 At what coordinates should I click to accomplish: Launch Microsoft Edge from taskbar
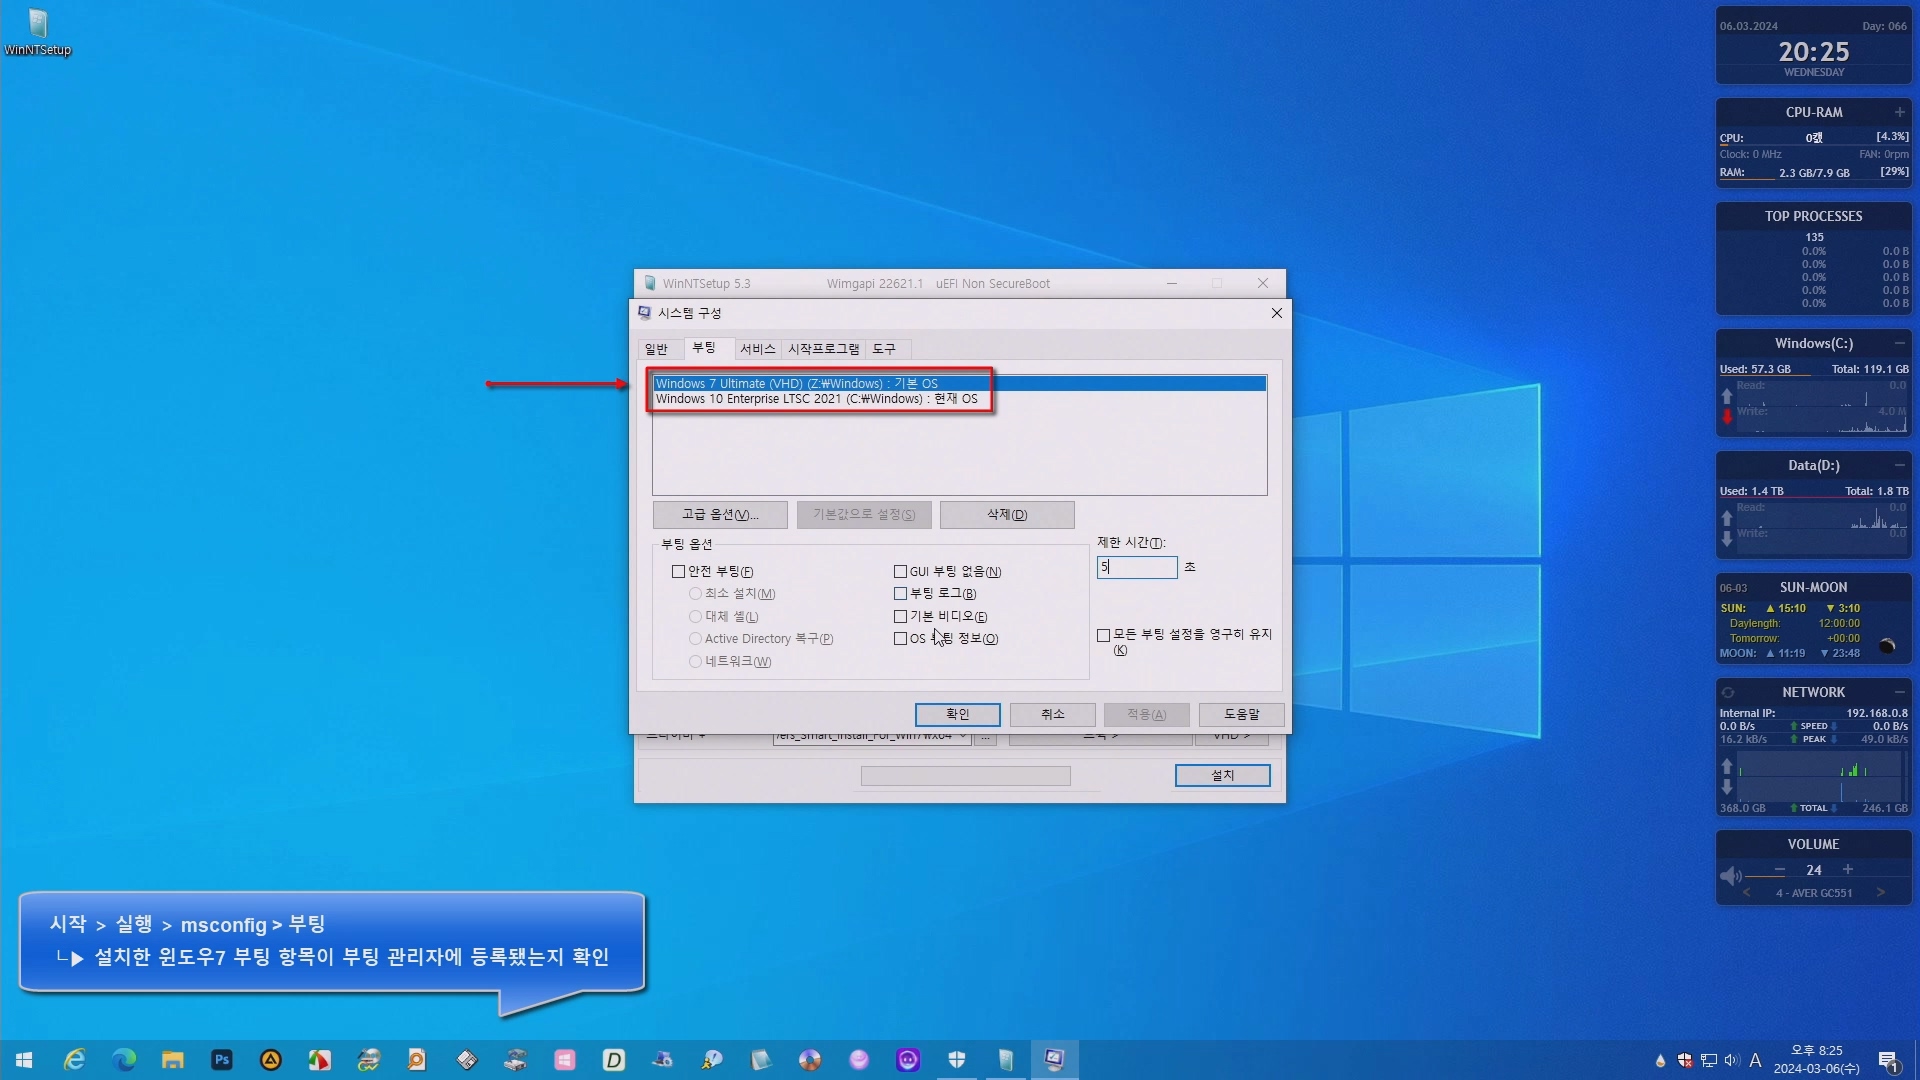[x=124, y=1060]
